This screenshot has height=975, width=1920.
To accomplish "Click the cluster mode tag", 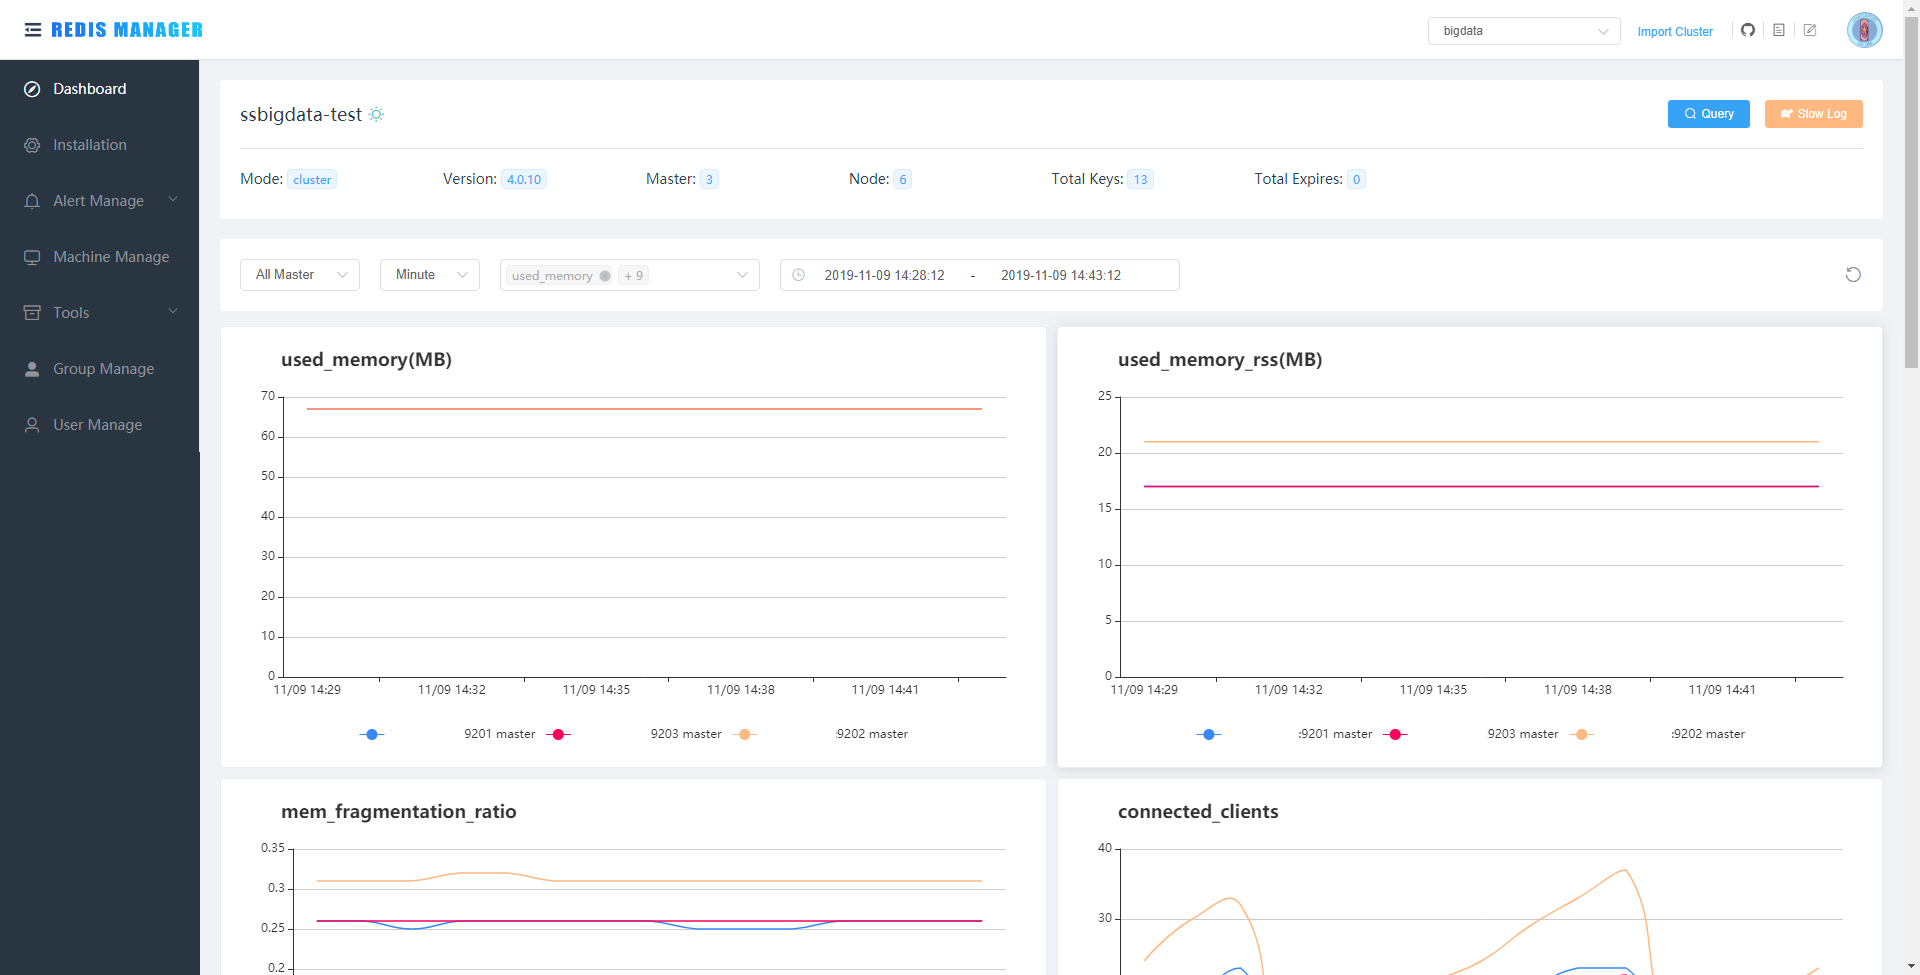I will [x=312, y=180].
